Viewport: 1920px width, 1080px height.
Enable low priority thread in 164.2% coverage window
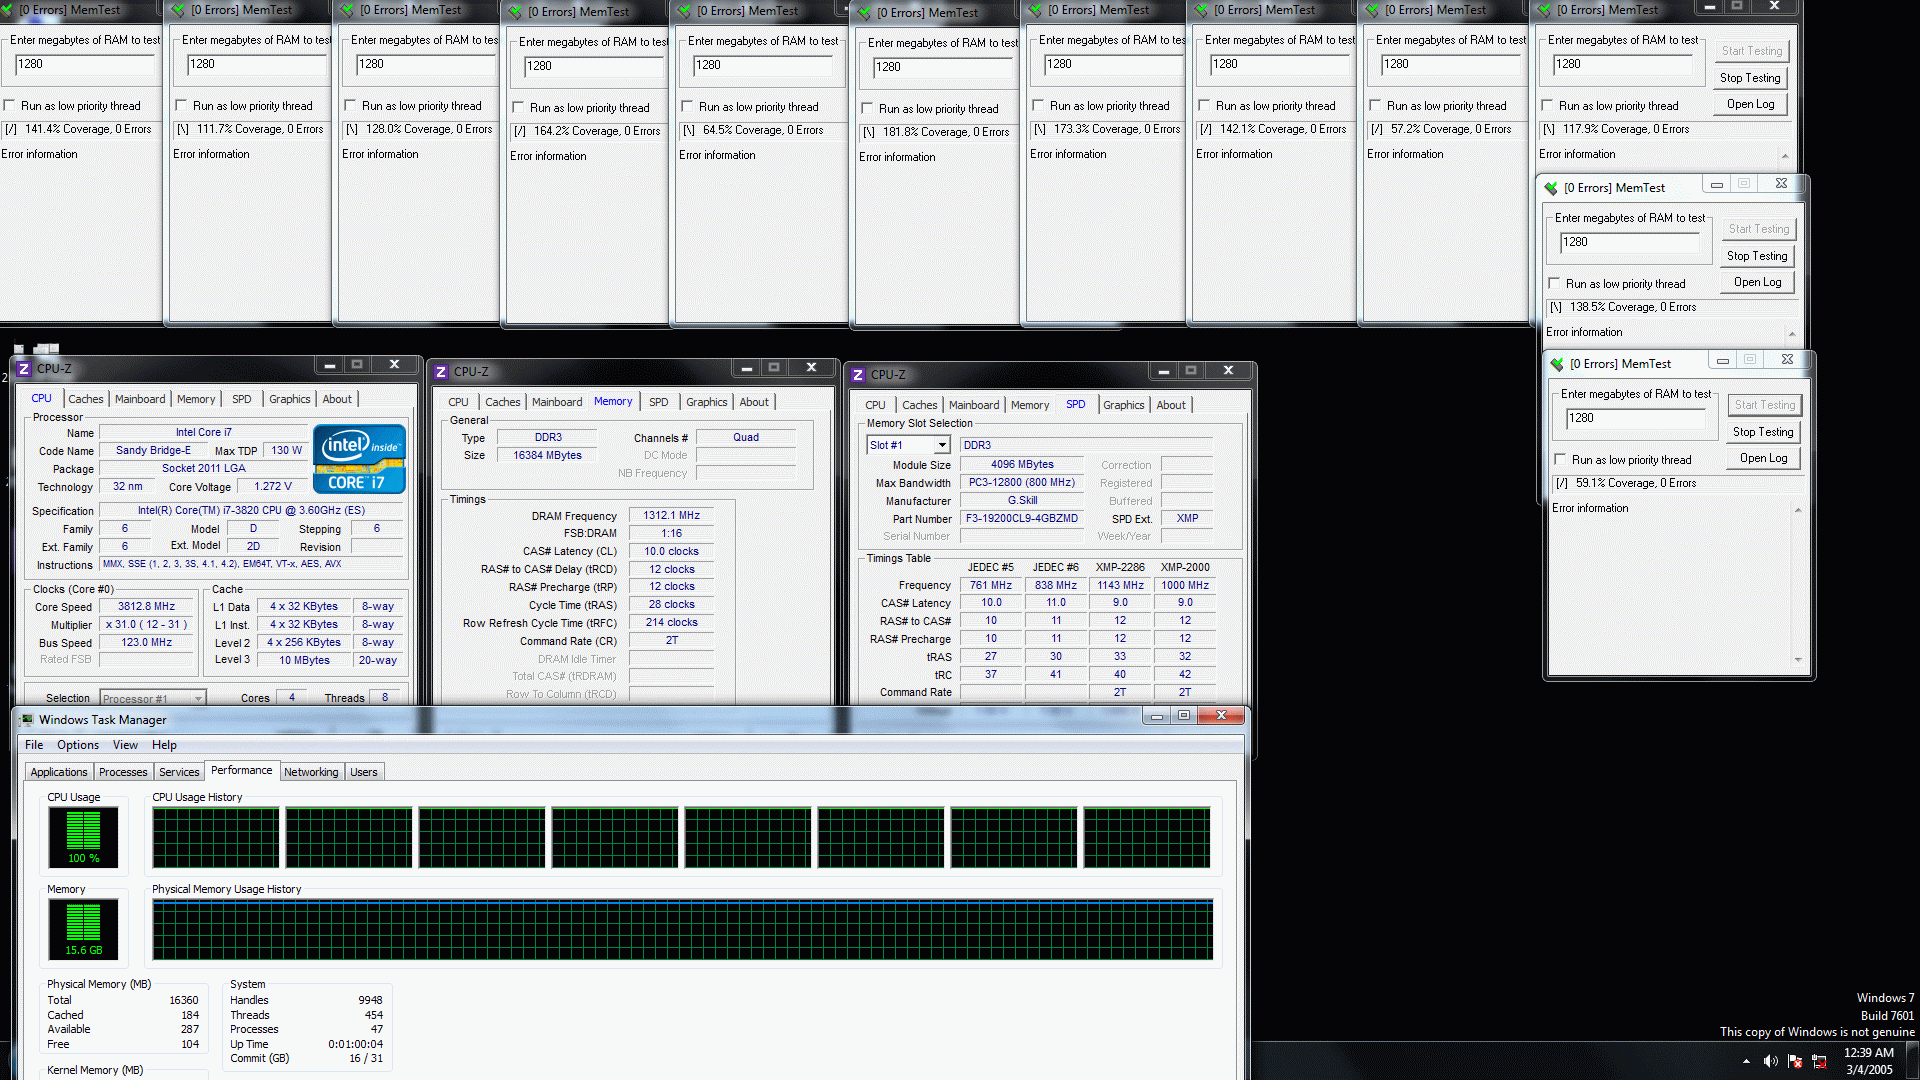tap(518, 108)
